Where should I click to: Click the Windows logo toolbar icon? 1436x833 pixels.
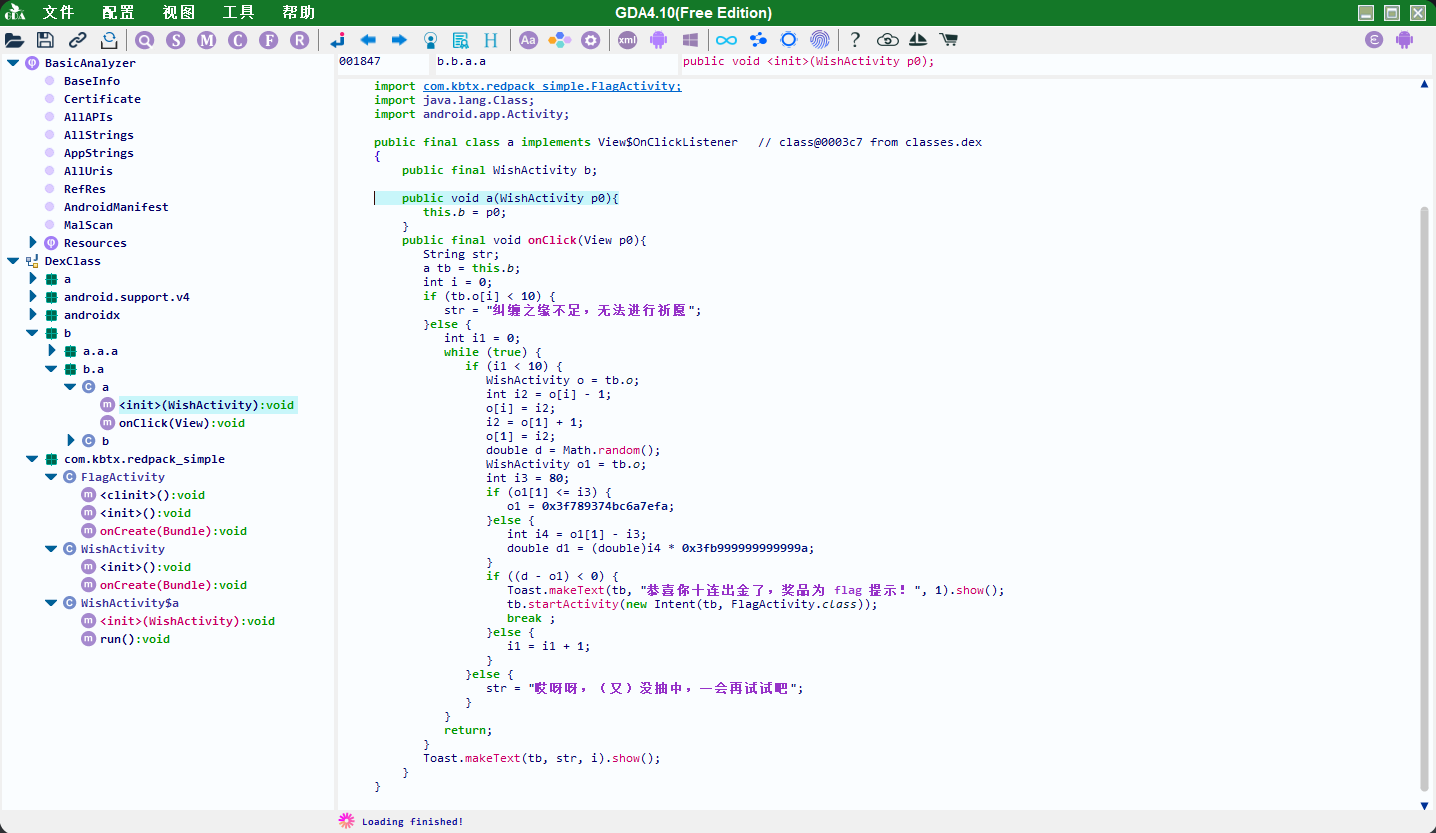[690, 40]
